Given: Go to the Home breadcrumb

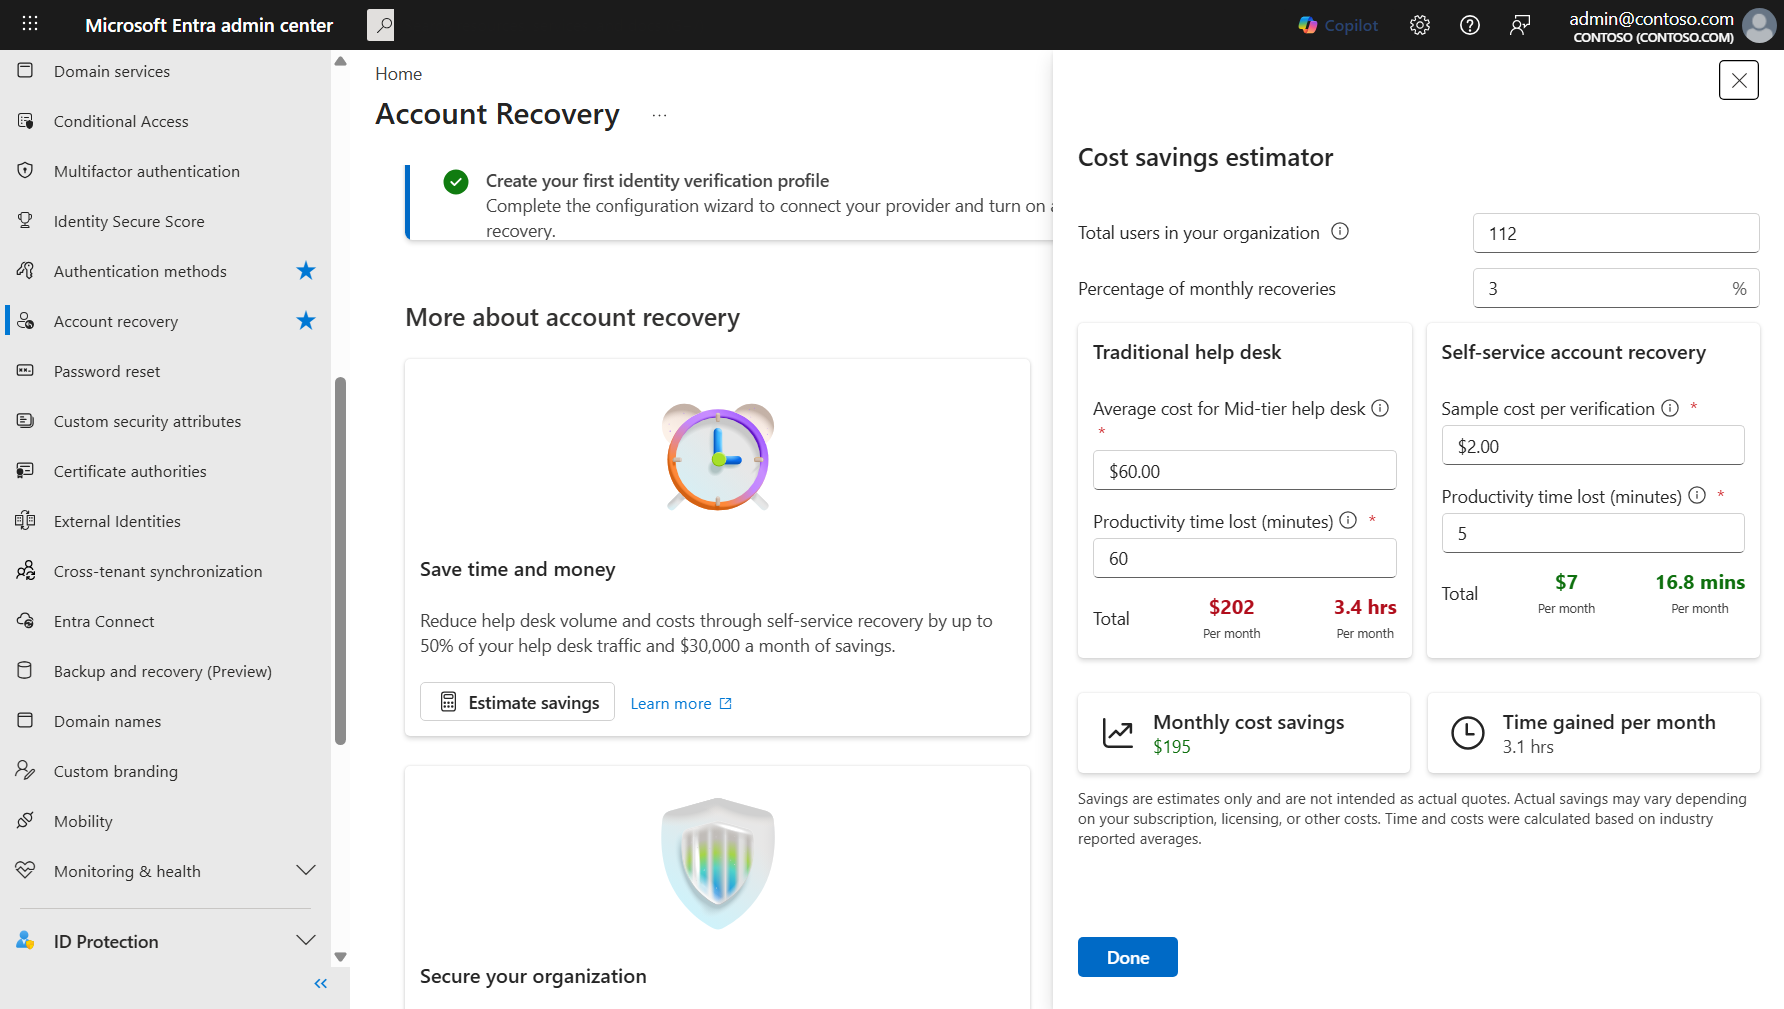Looking at the screenshot, I should 398,74.
